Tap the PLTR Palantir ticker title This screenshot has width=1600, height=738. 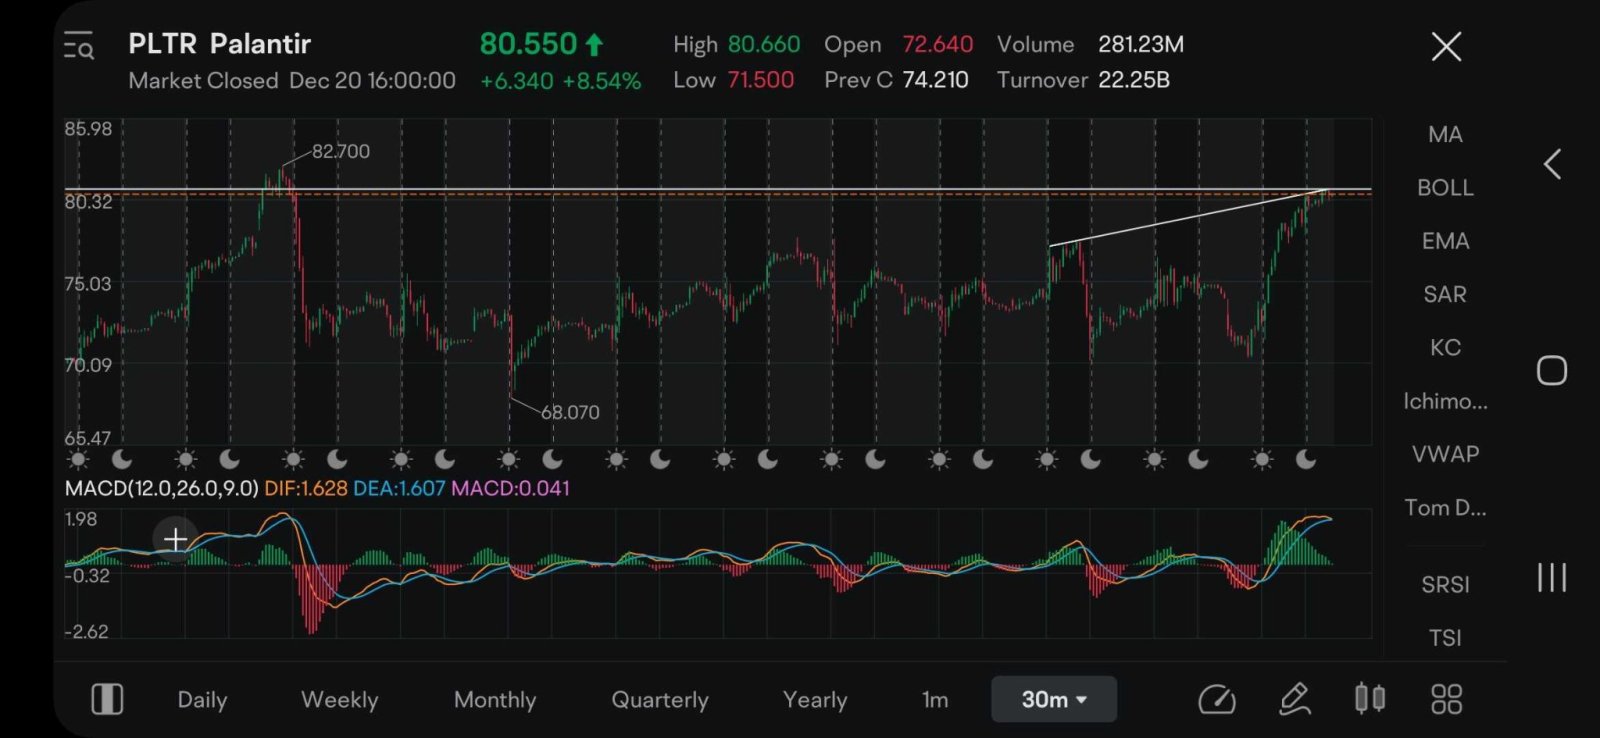point(219,44)
